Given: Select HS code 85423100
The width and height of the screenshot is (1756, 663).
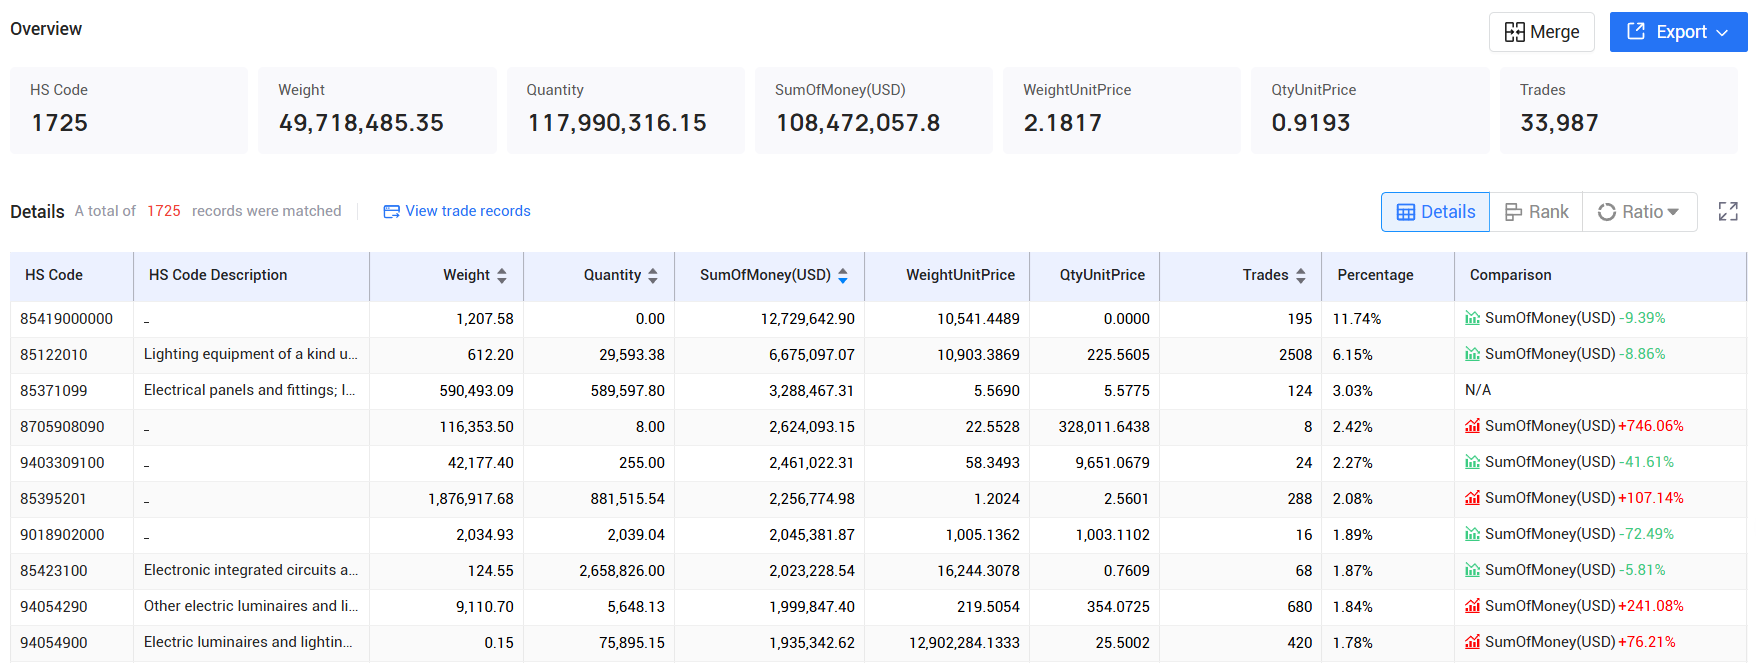Looking at the screenshot, I should click(x=54, y=571).
